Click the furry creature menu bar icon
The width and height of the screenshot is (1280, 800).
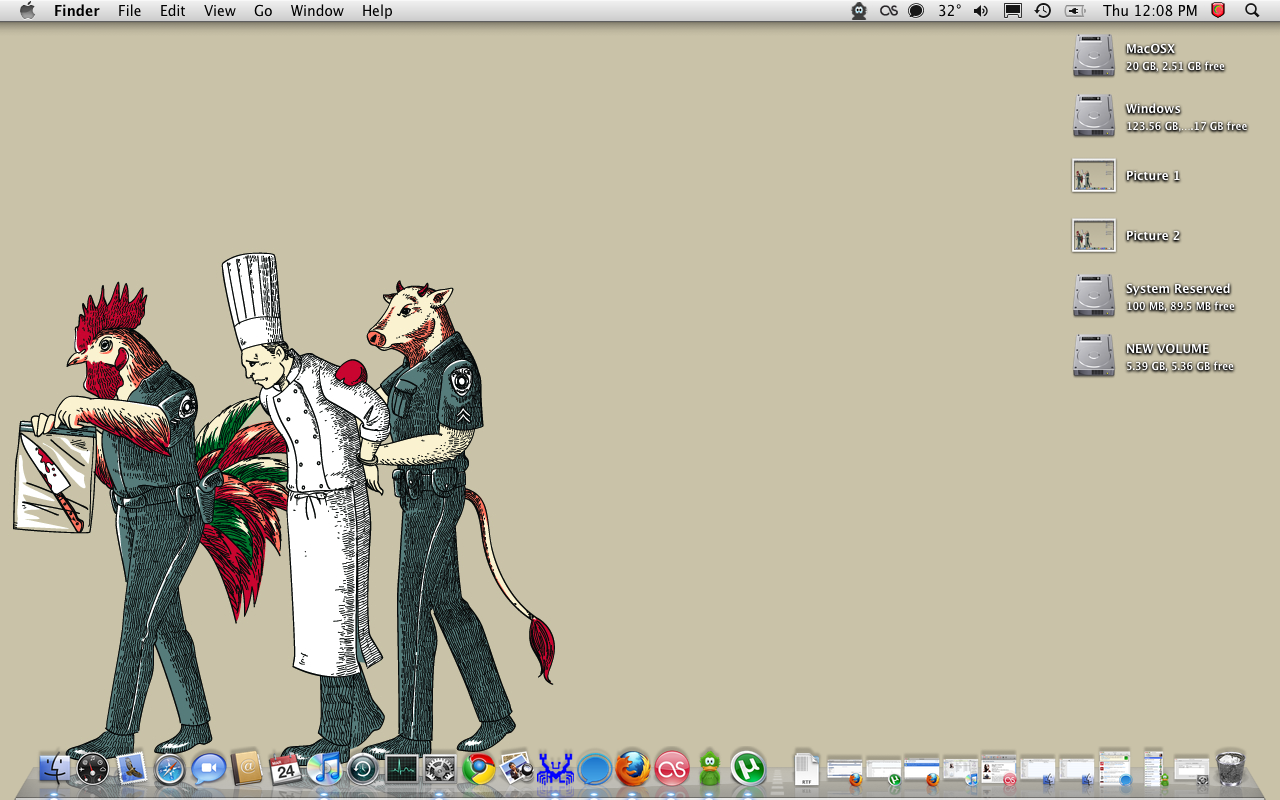point(859,10)
